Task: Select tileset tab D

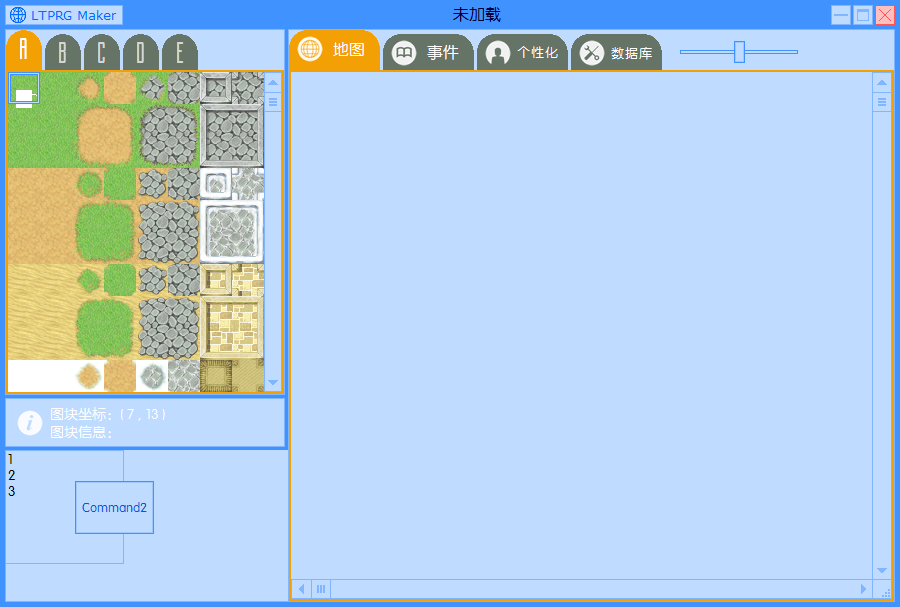Action: pyautogui.click(x=141, y=53)
